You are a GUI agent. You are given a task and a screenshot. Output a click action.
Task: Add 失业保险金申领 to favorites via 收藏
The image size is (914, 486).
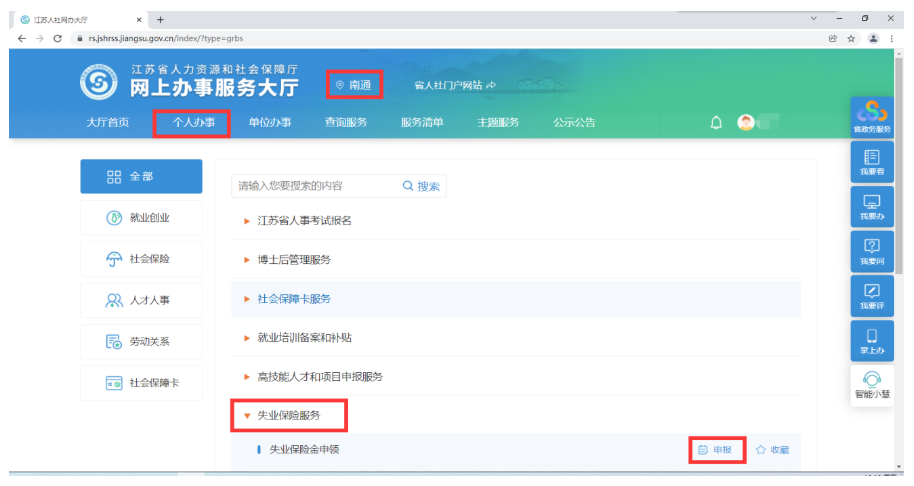point(772,450)
